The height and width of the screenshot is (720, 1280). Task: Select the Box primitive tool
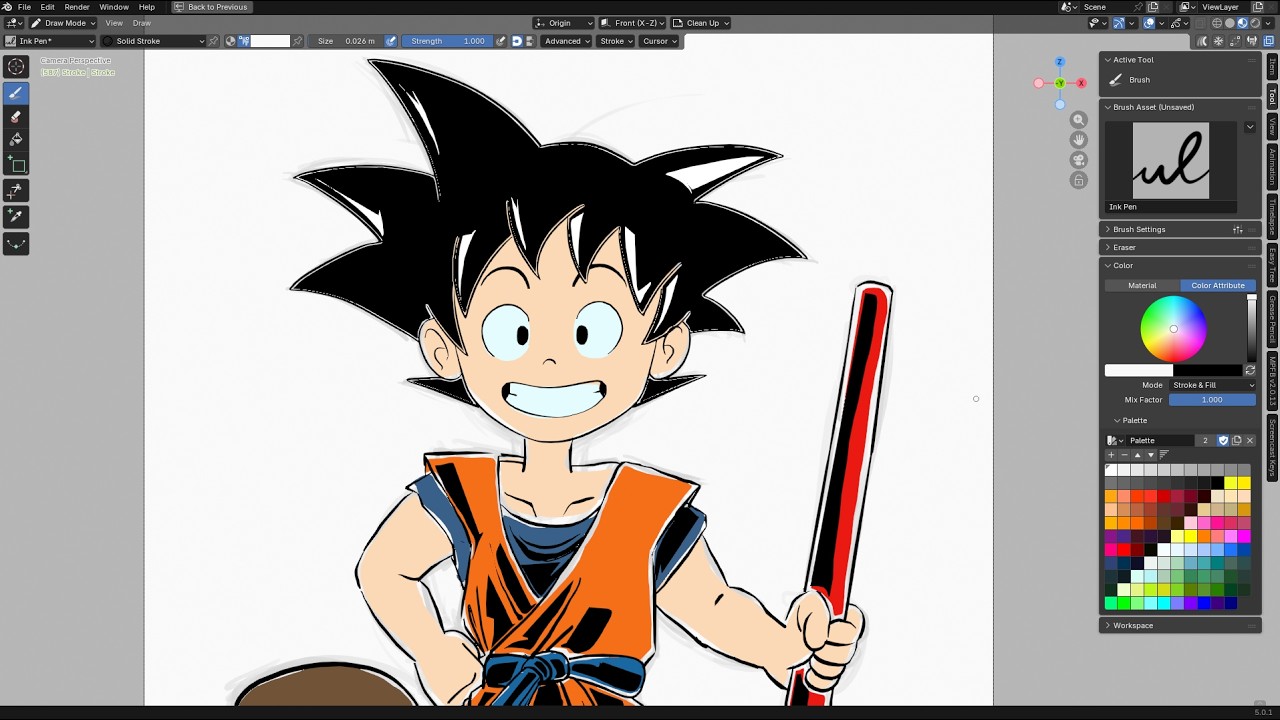pyautogui.click(x=16, y=165)
